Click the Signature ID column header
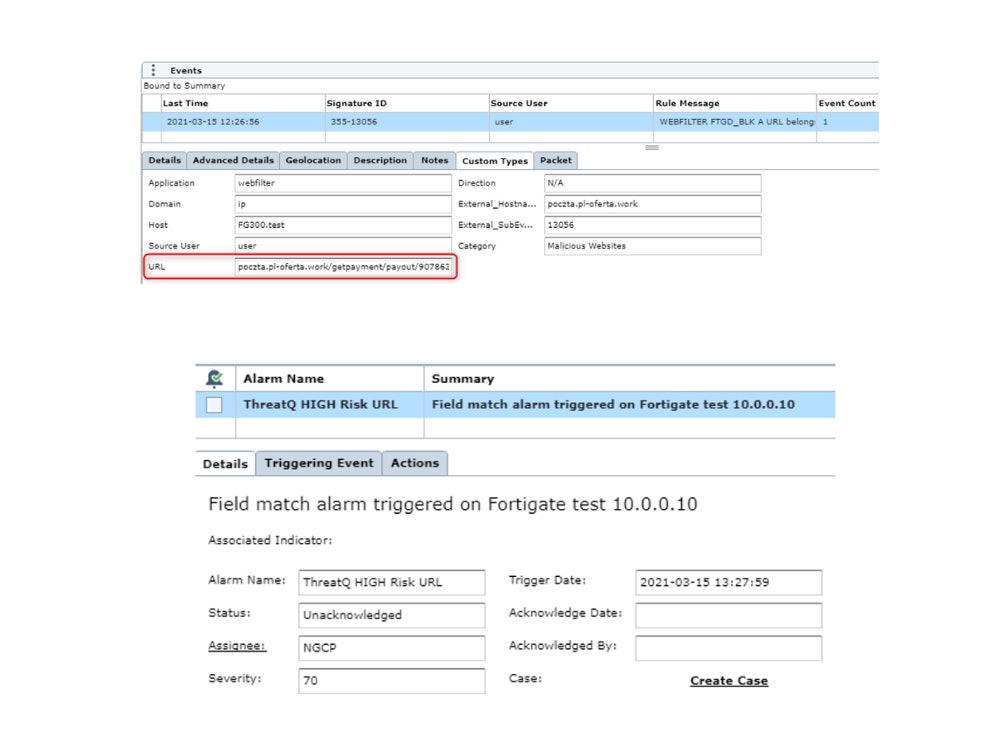Viewport: 1000px width, 750px height. [x=357, y=103]
